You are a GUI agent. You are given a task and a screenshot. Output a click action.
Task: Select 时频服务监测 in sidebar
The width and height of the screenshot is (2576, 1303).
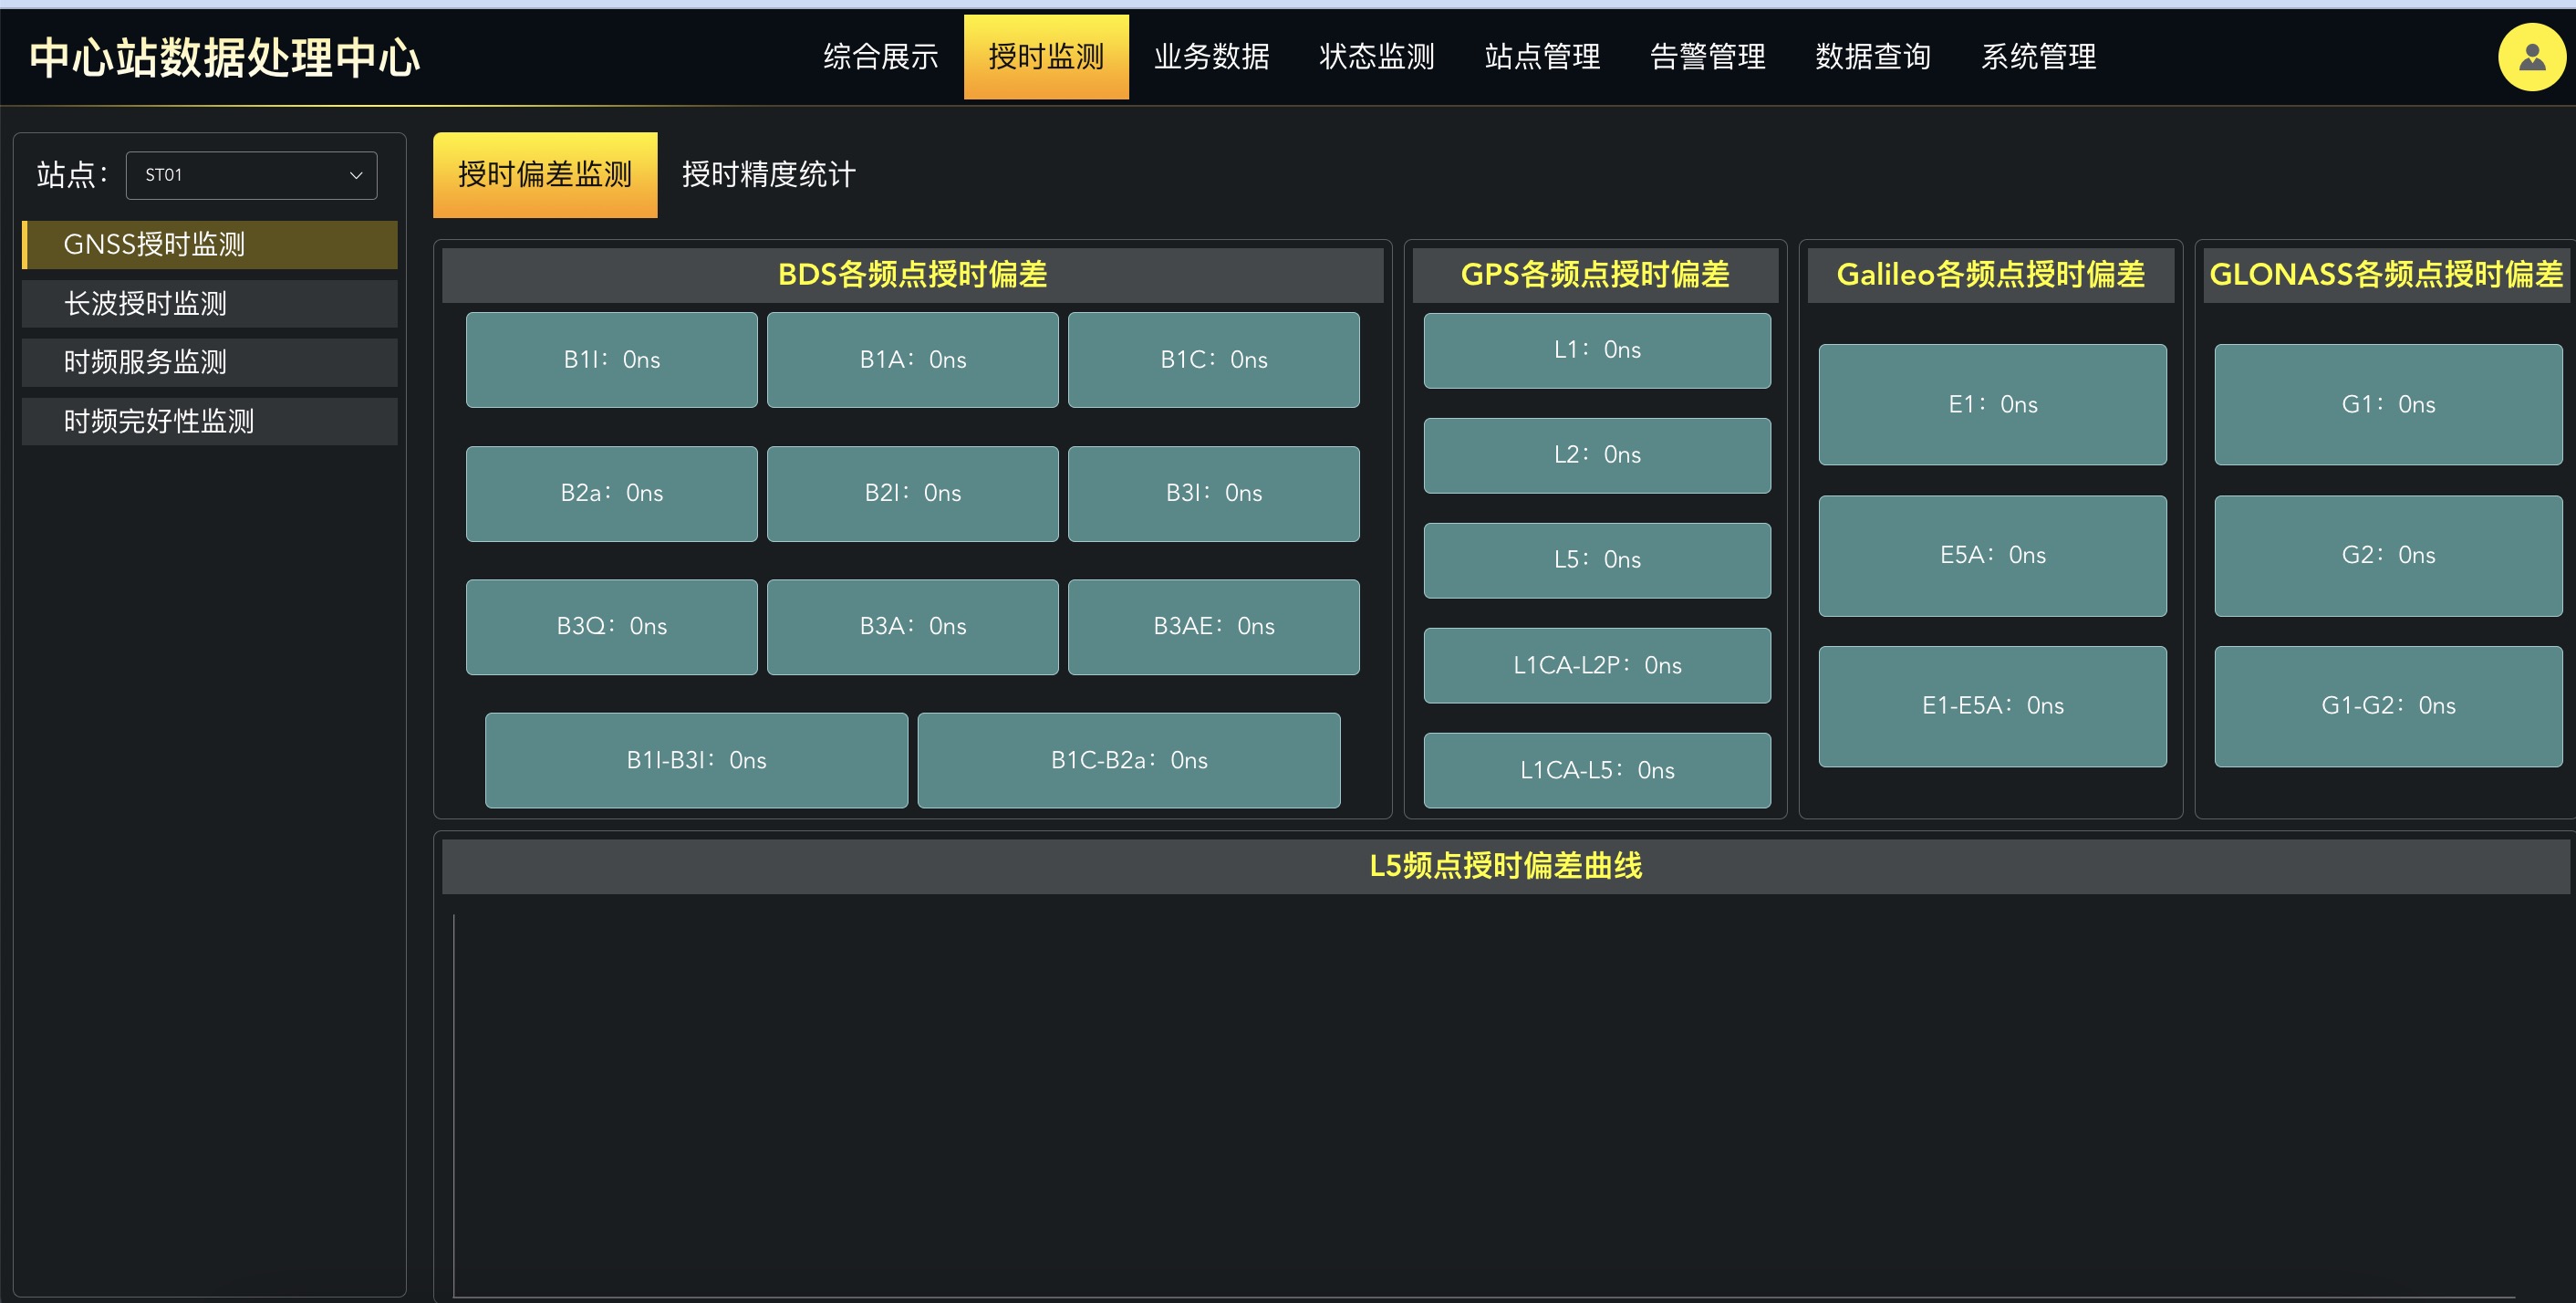(210, 362)
